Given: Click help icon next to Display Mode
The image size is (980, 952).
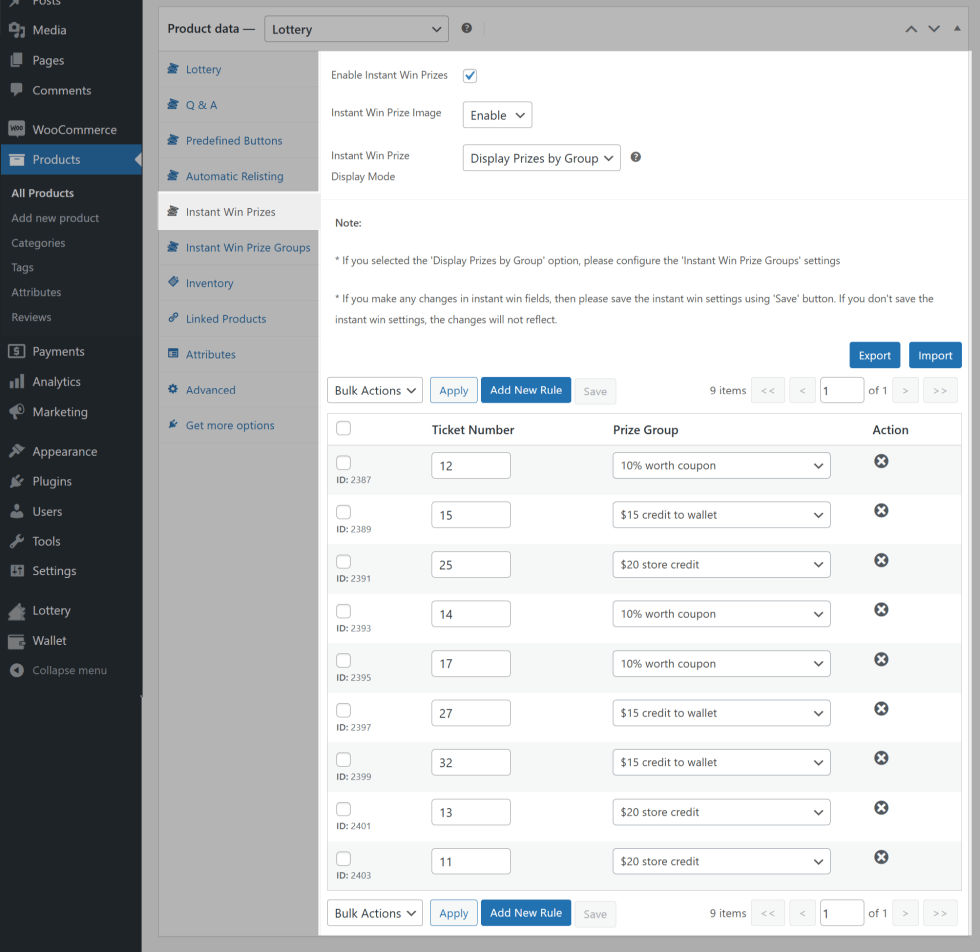Looking at the screenshot, I should (636, 157).
